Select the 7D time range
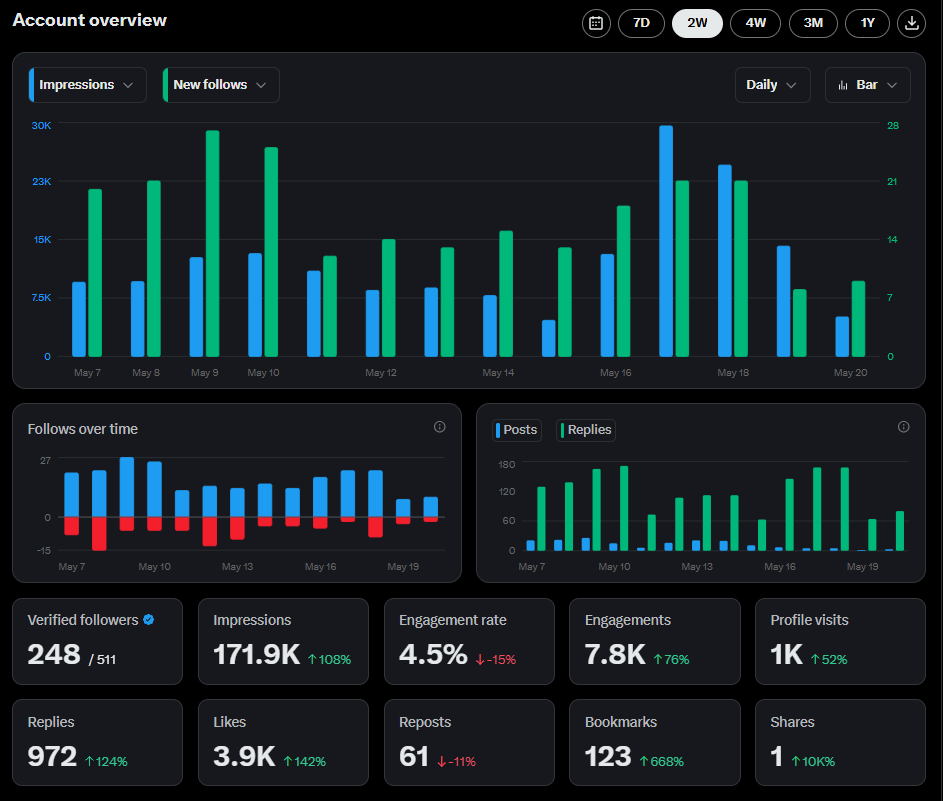943x801 pixels. (641, 23)
